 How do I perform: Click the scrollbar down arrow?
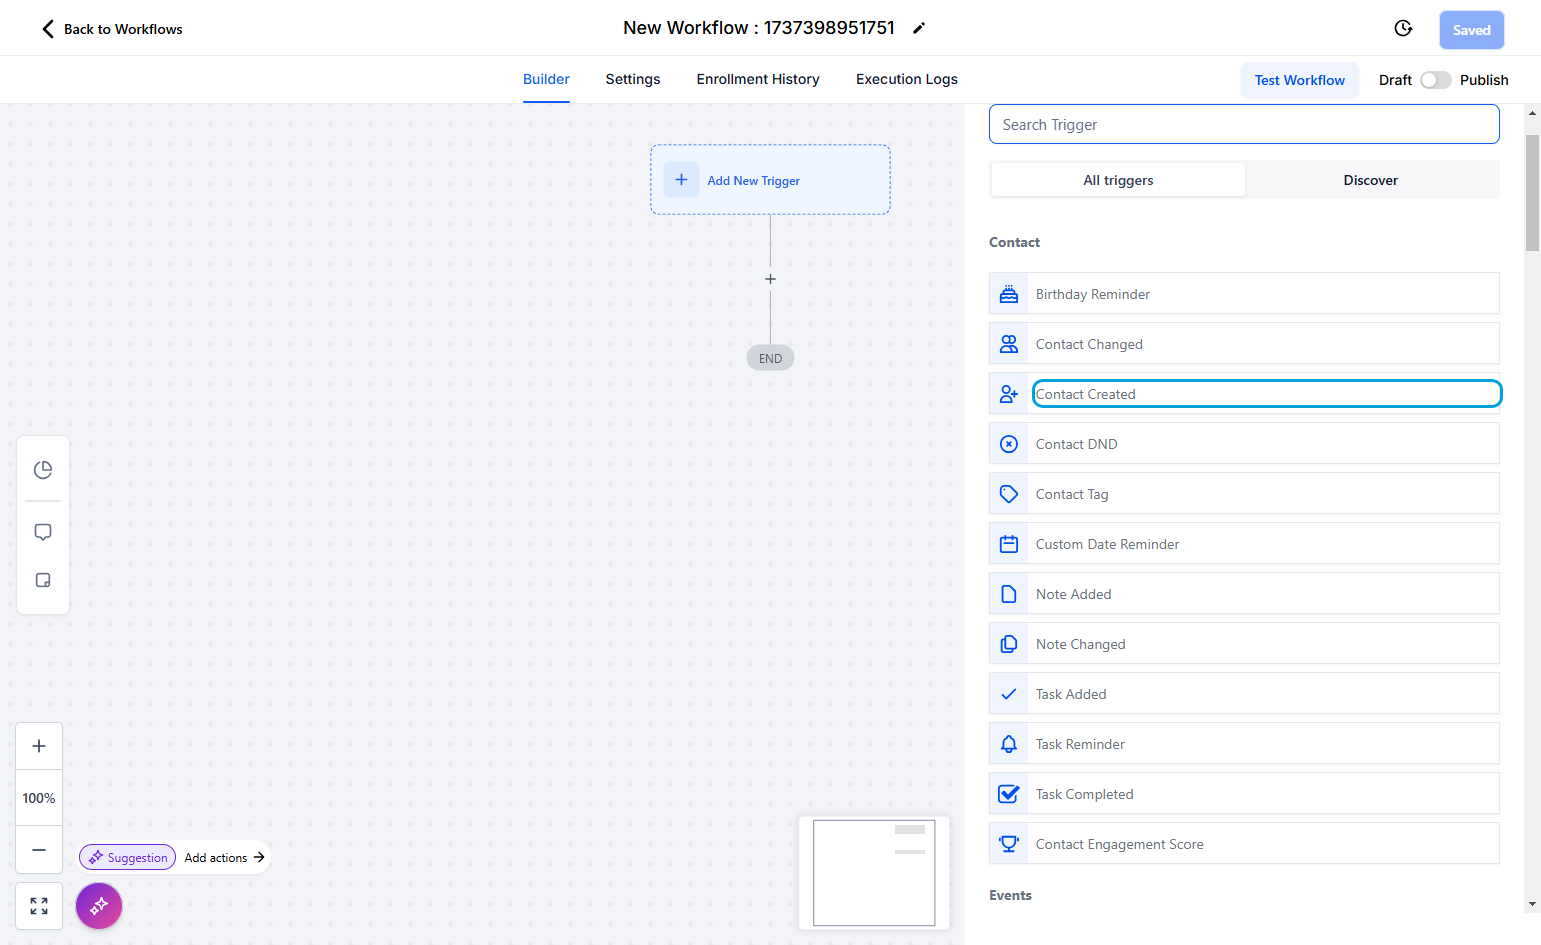(1532, 904)
